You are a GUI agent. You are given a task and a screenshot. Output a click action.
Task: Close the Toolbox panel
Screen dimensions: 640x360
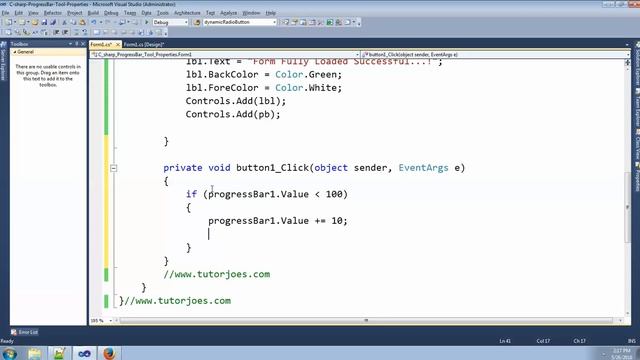point(83,44)
